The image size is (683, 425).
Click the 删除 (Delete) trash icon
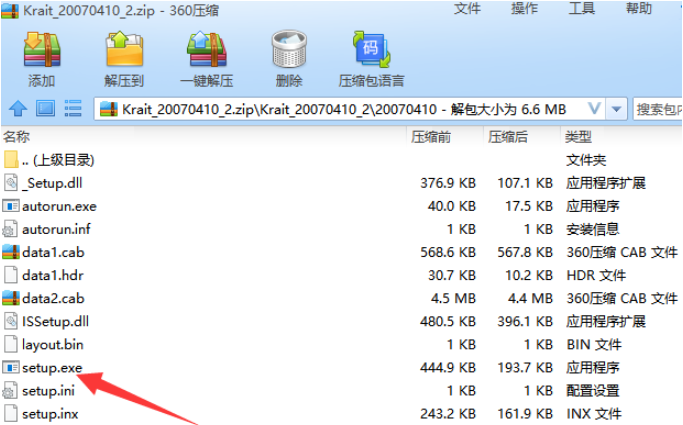point(288,58)
